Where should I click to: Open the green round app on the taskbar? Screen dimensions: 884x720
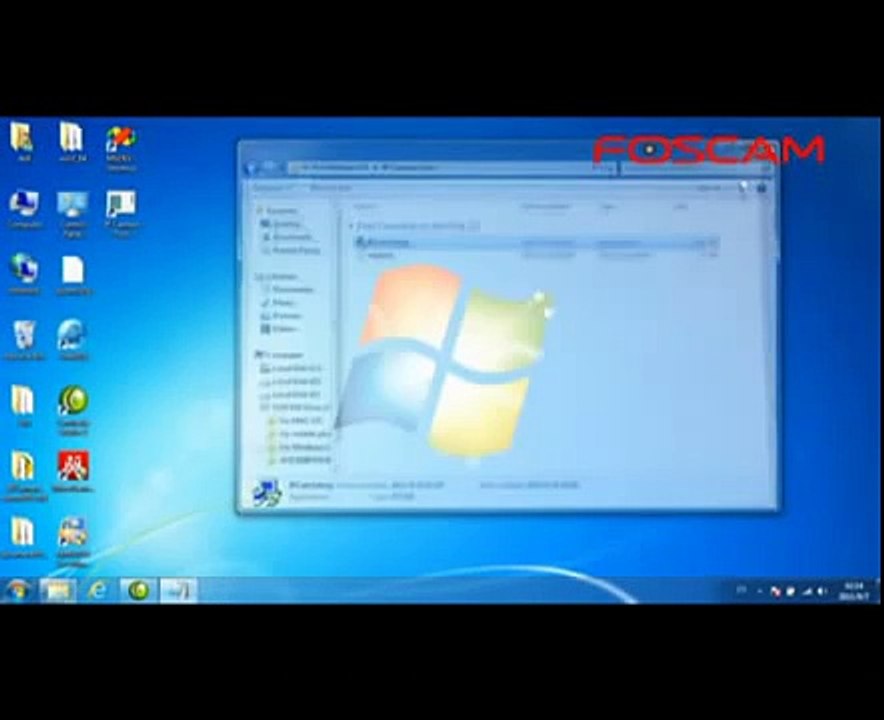tap(139, 591)
